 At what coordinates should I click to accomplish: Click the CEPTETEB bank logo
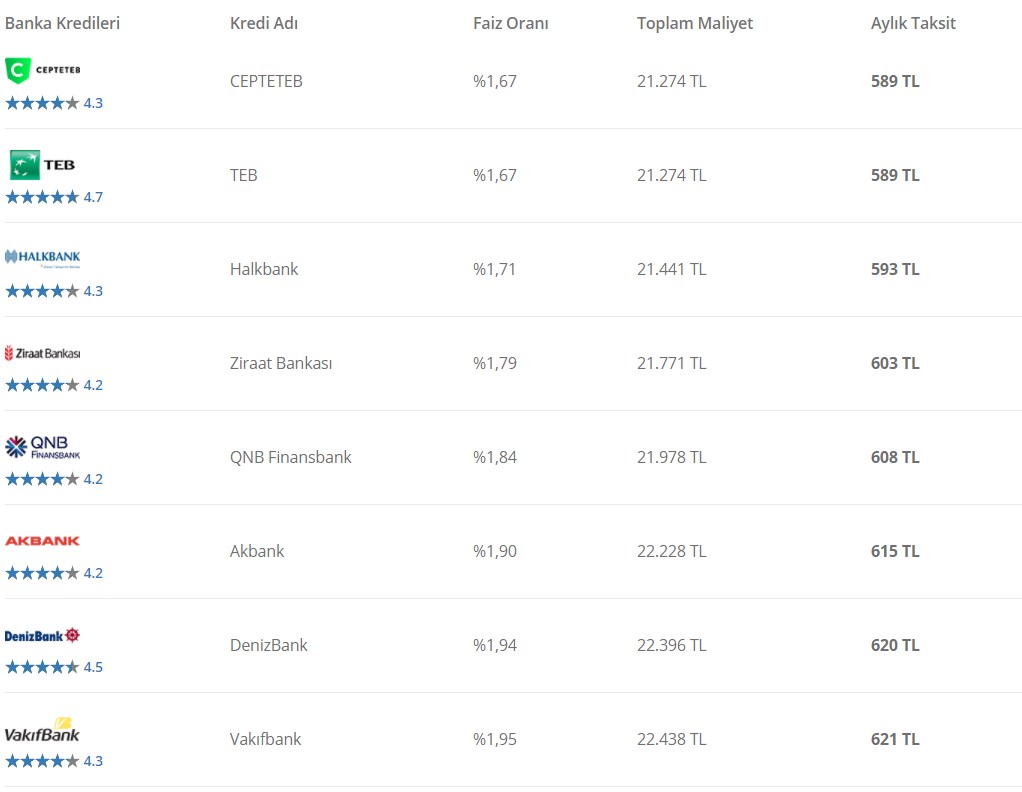[43, 70]
